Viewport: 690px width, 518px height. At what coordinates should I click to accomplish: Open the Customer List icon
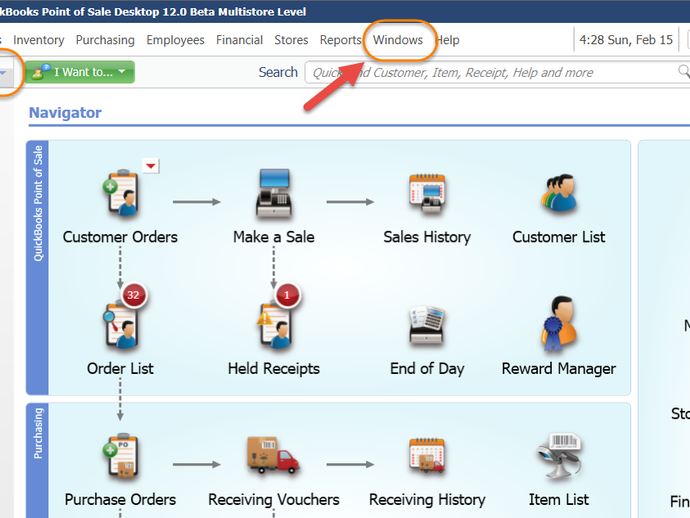click(558, 193)
